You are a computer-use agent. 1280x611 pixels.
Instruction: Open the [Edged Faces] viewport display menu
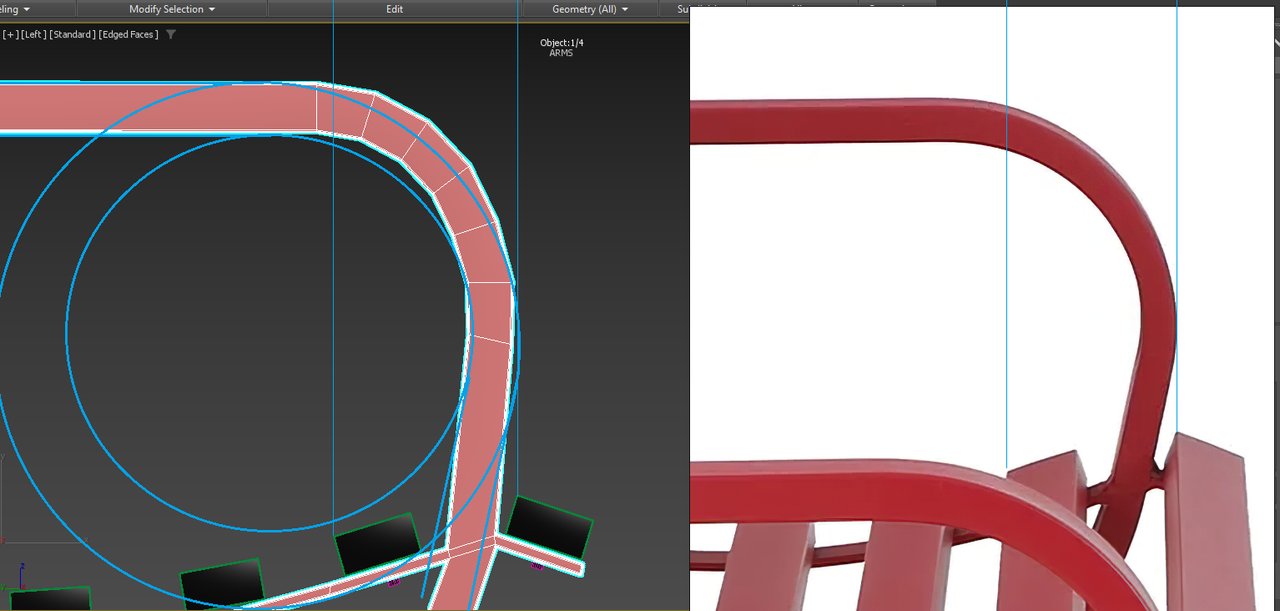[128, 34]
